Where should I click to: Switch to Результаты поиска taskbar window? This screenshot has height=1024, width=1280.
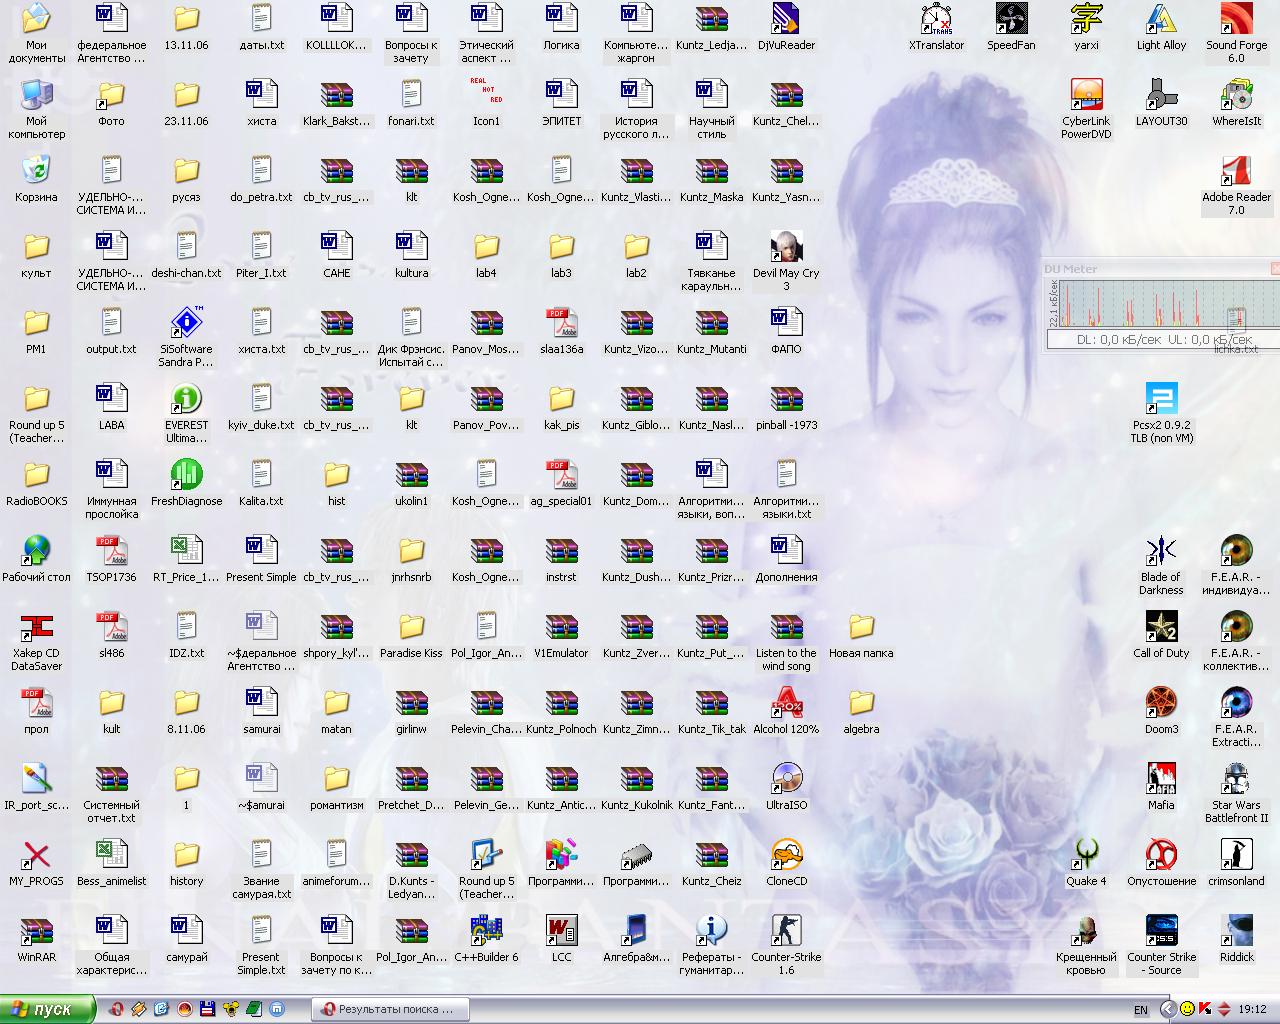pyautogui.click(x=387, y=1010)
